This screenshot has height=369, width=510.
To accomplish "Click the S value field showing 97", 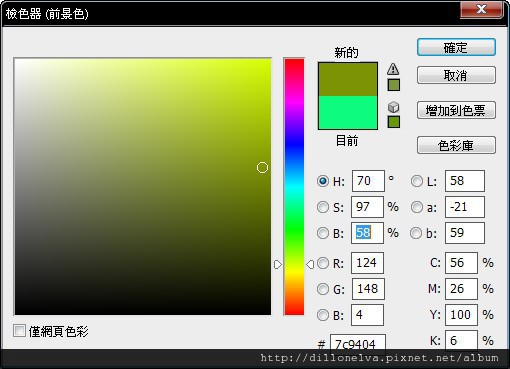I will (x=367, y=207).
